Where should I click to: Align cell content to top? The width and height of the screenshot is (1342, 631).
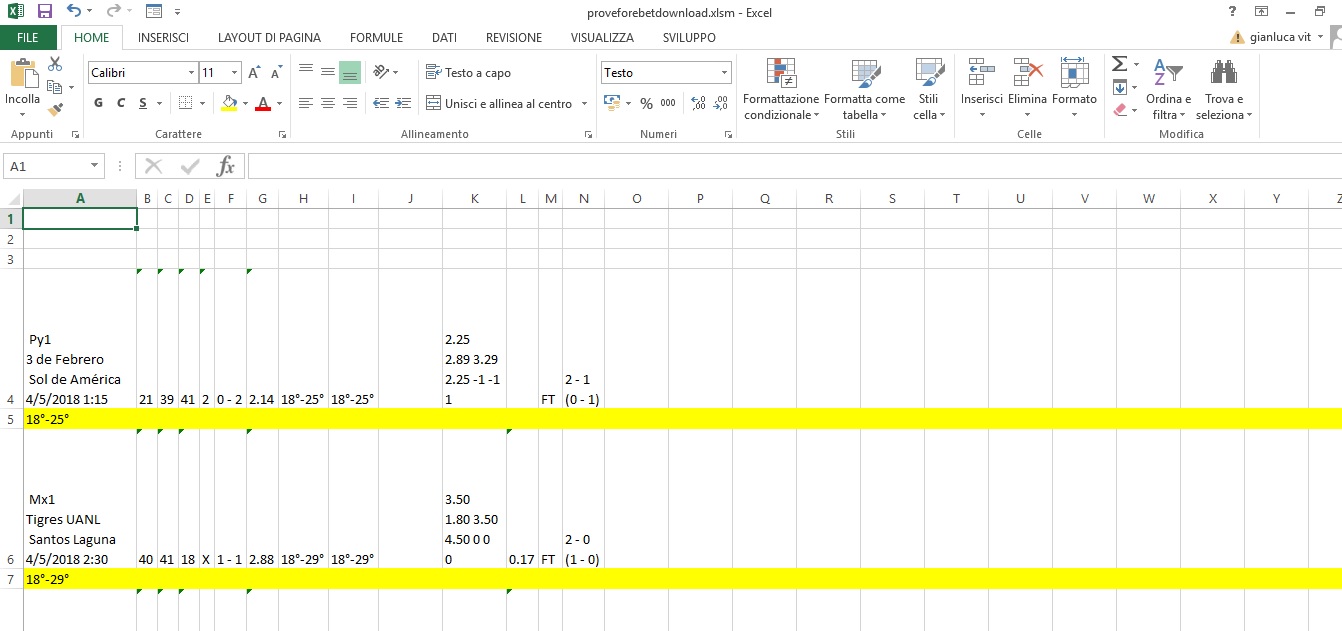306,72
